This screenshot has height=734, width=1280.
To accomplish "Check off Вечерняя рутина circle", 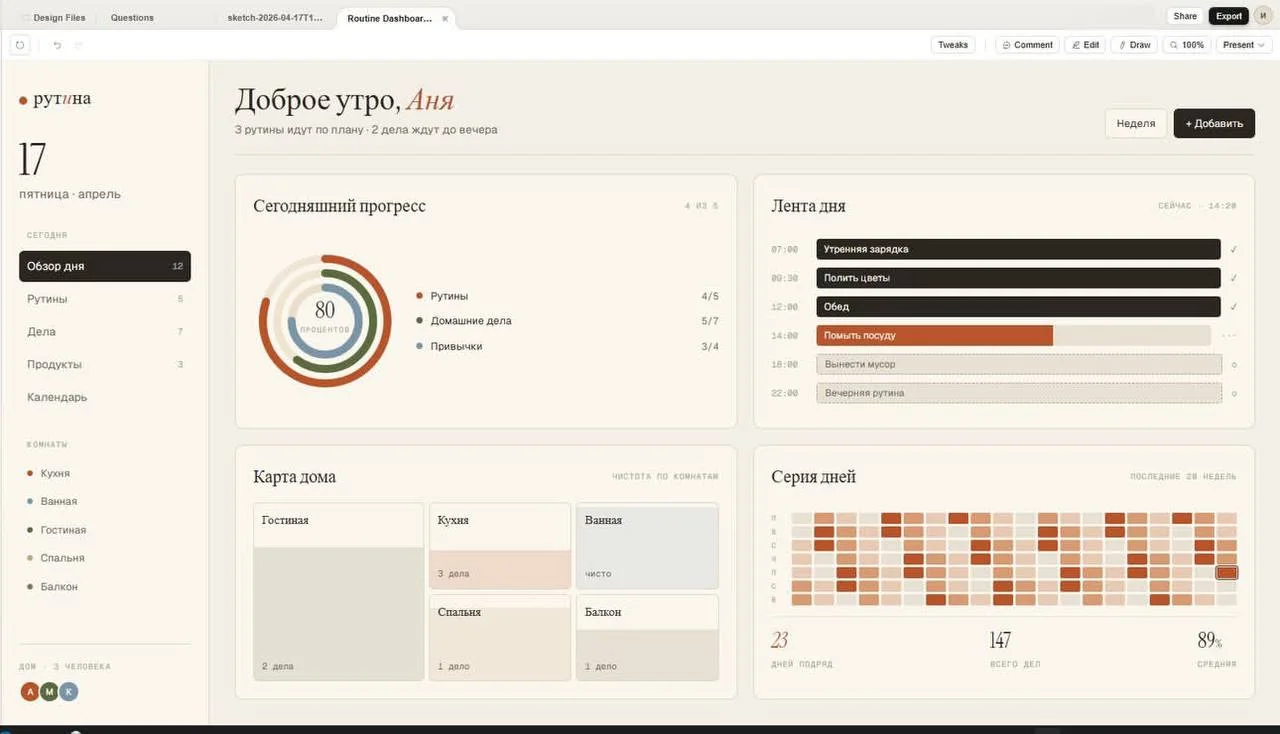I will (x=1235, y=394).
